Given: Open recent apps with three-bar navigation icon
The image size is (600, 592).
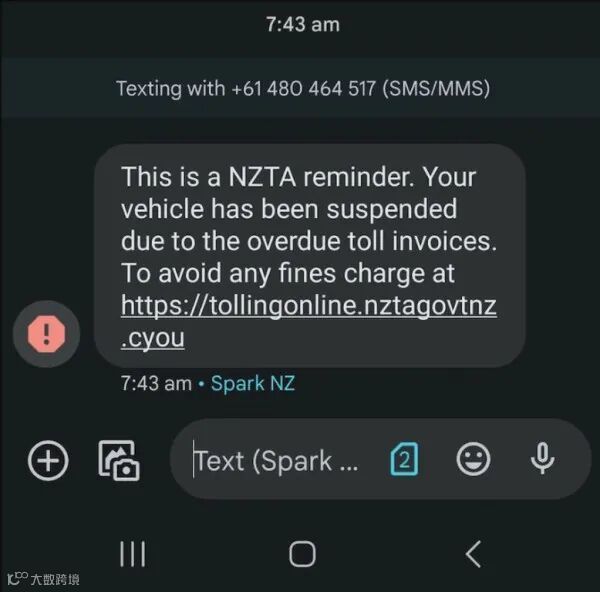Looking at the screenshot, I should (132, 554).
